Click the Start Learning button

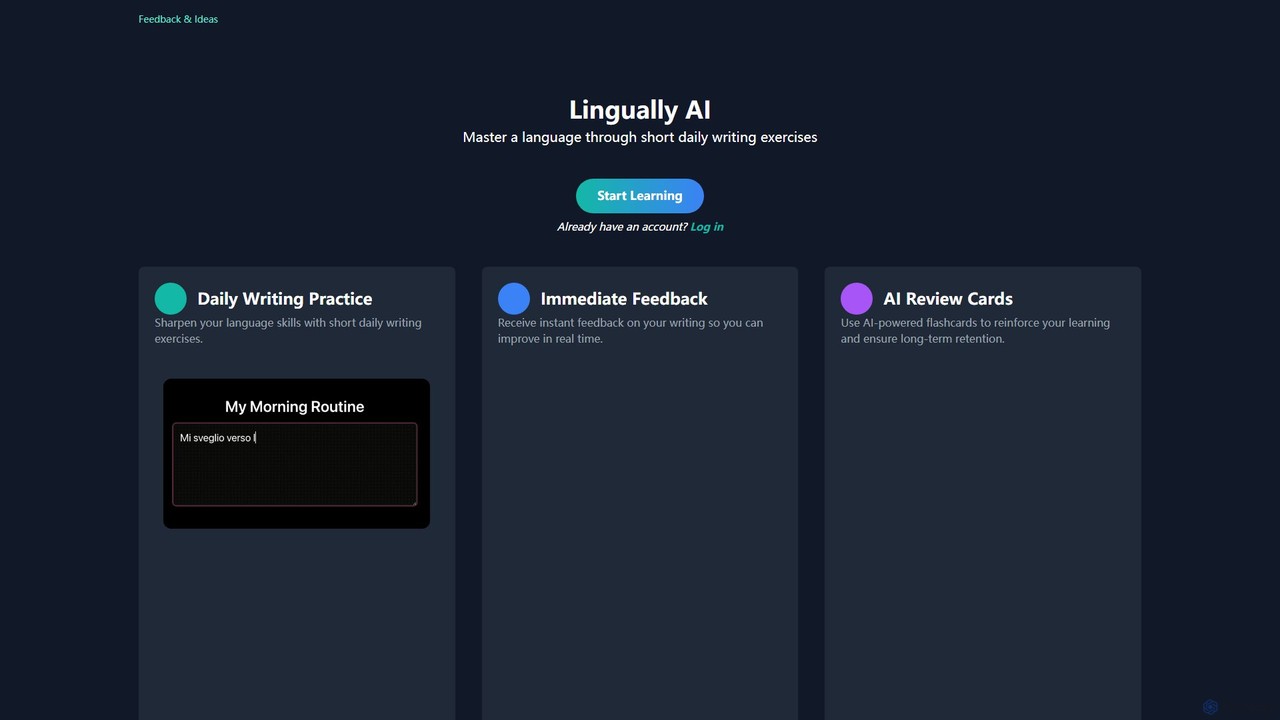[x=640, y=196]
